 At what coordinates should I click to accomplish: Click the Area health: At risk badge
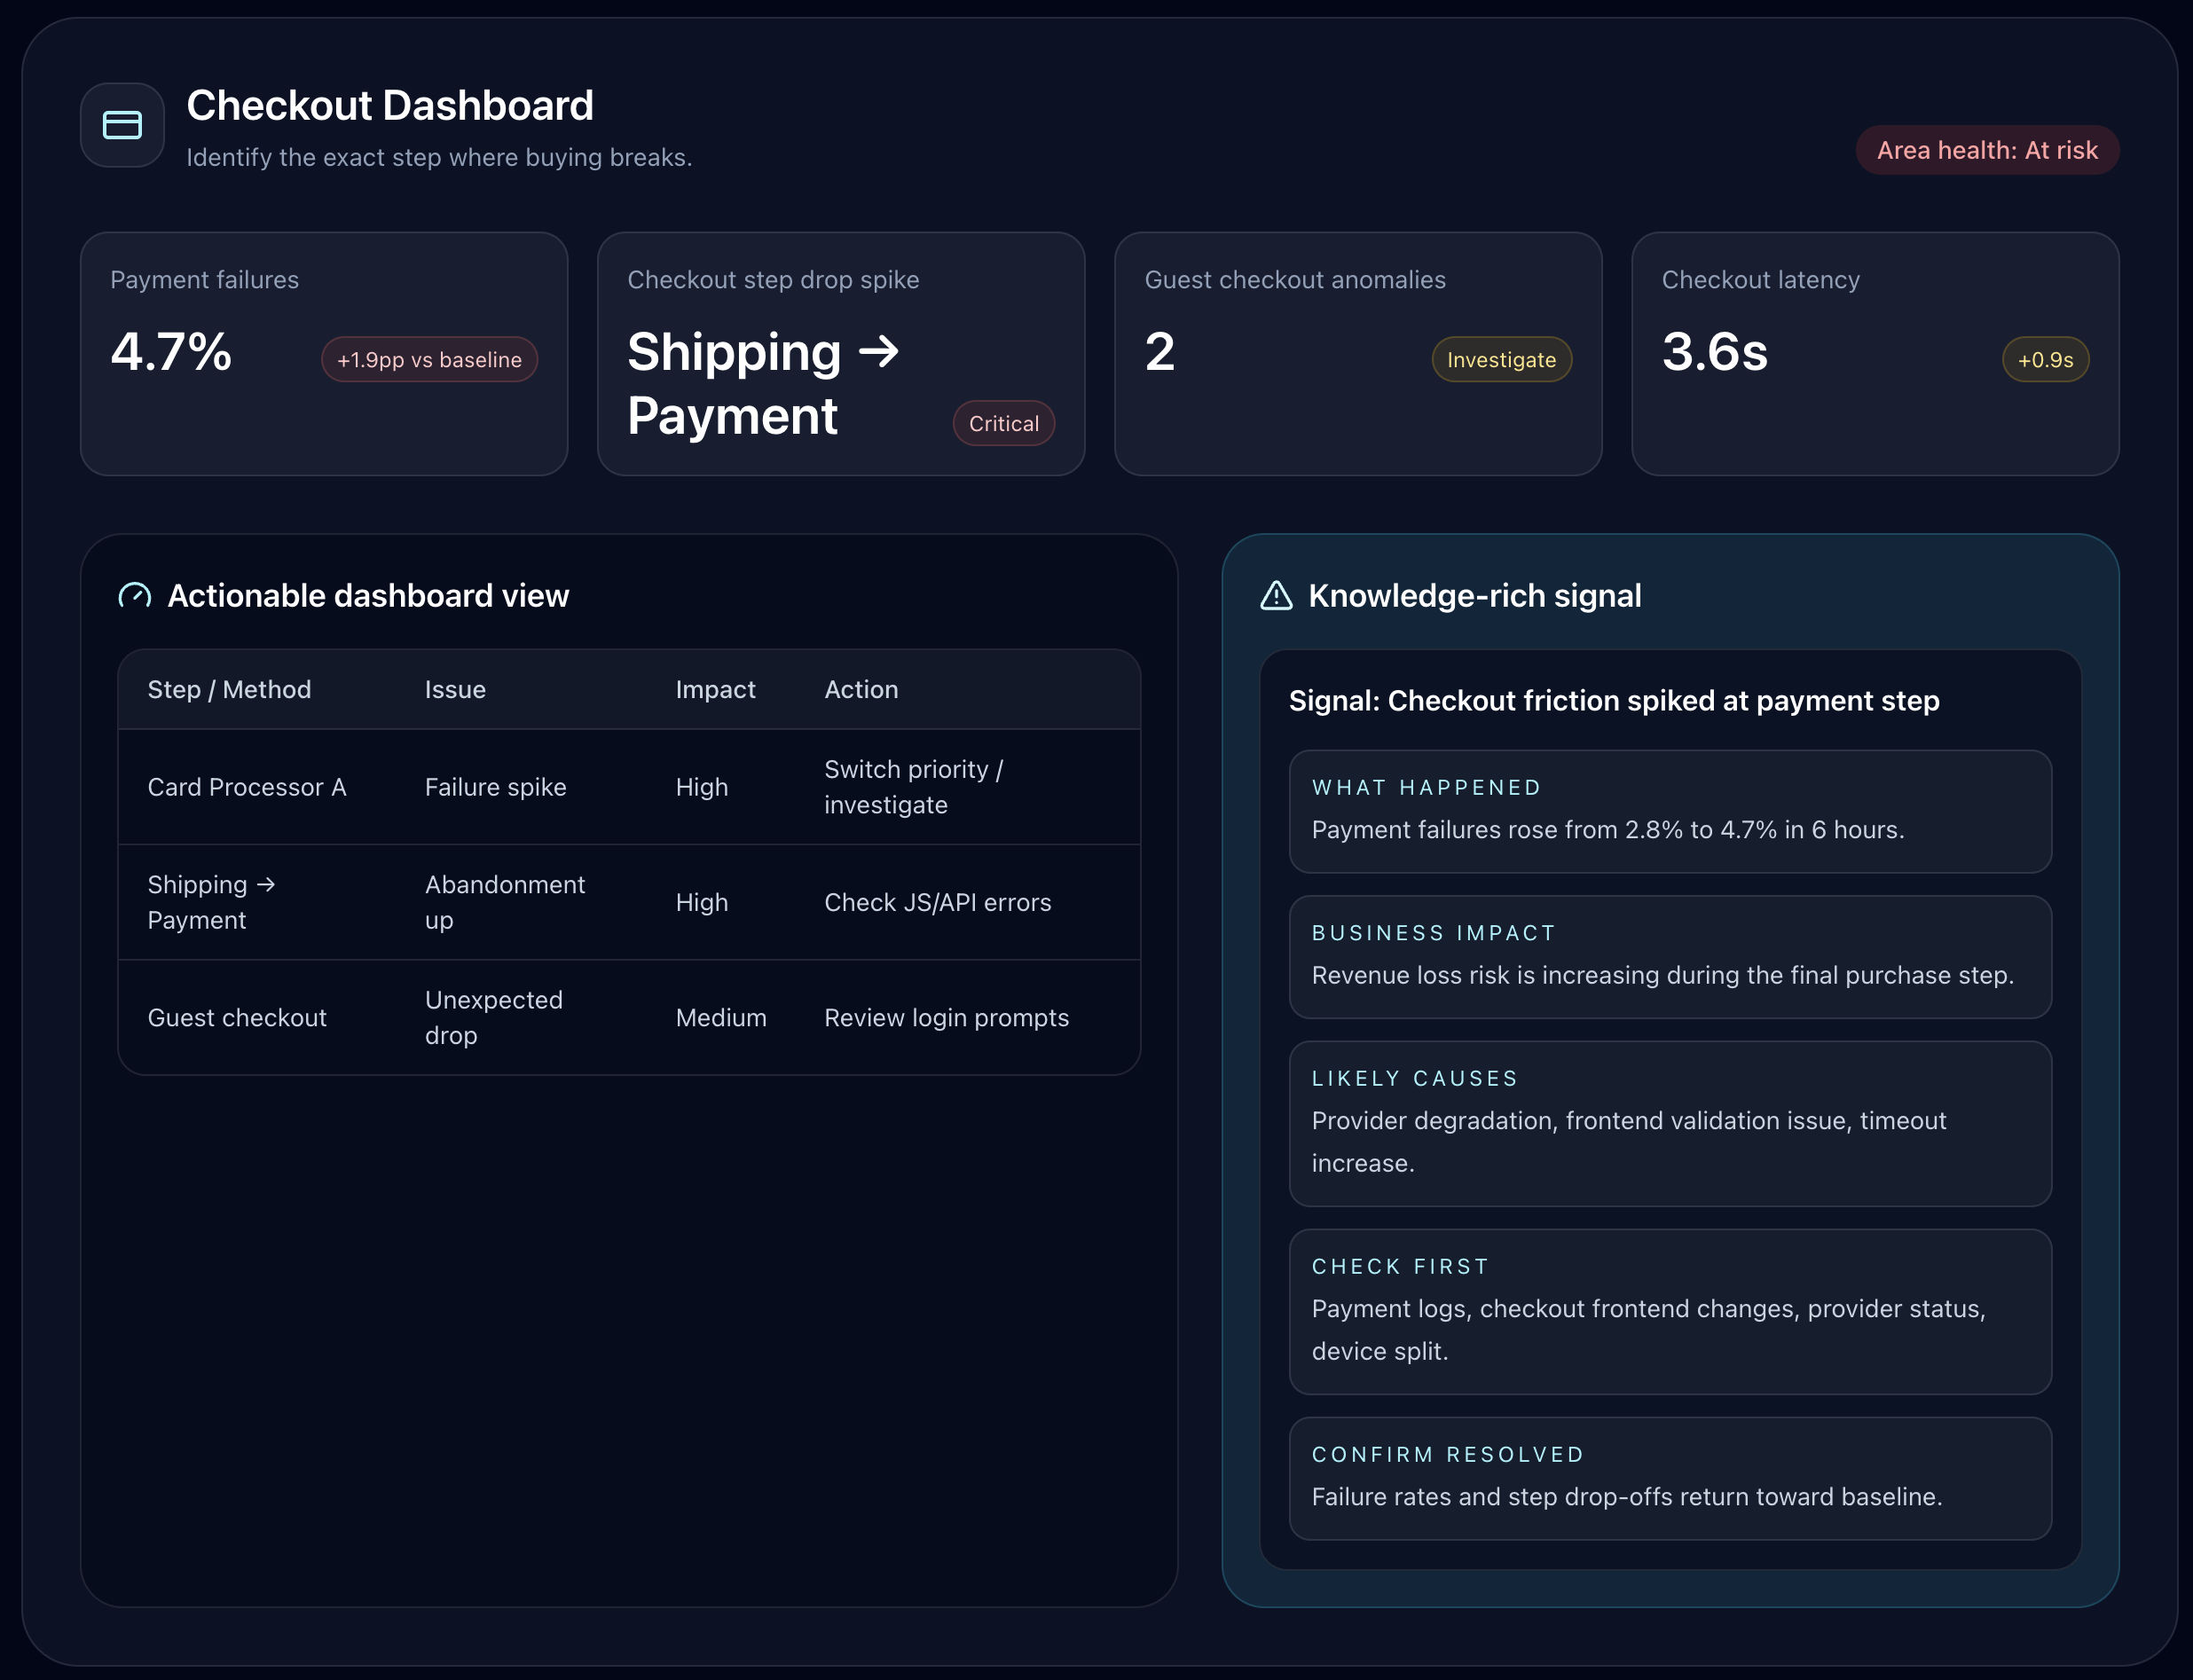(x=1986, y=150)
